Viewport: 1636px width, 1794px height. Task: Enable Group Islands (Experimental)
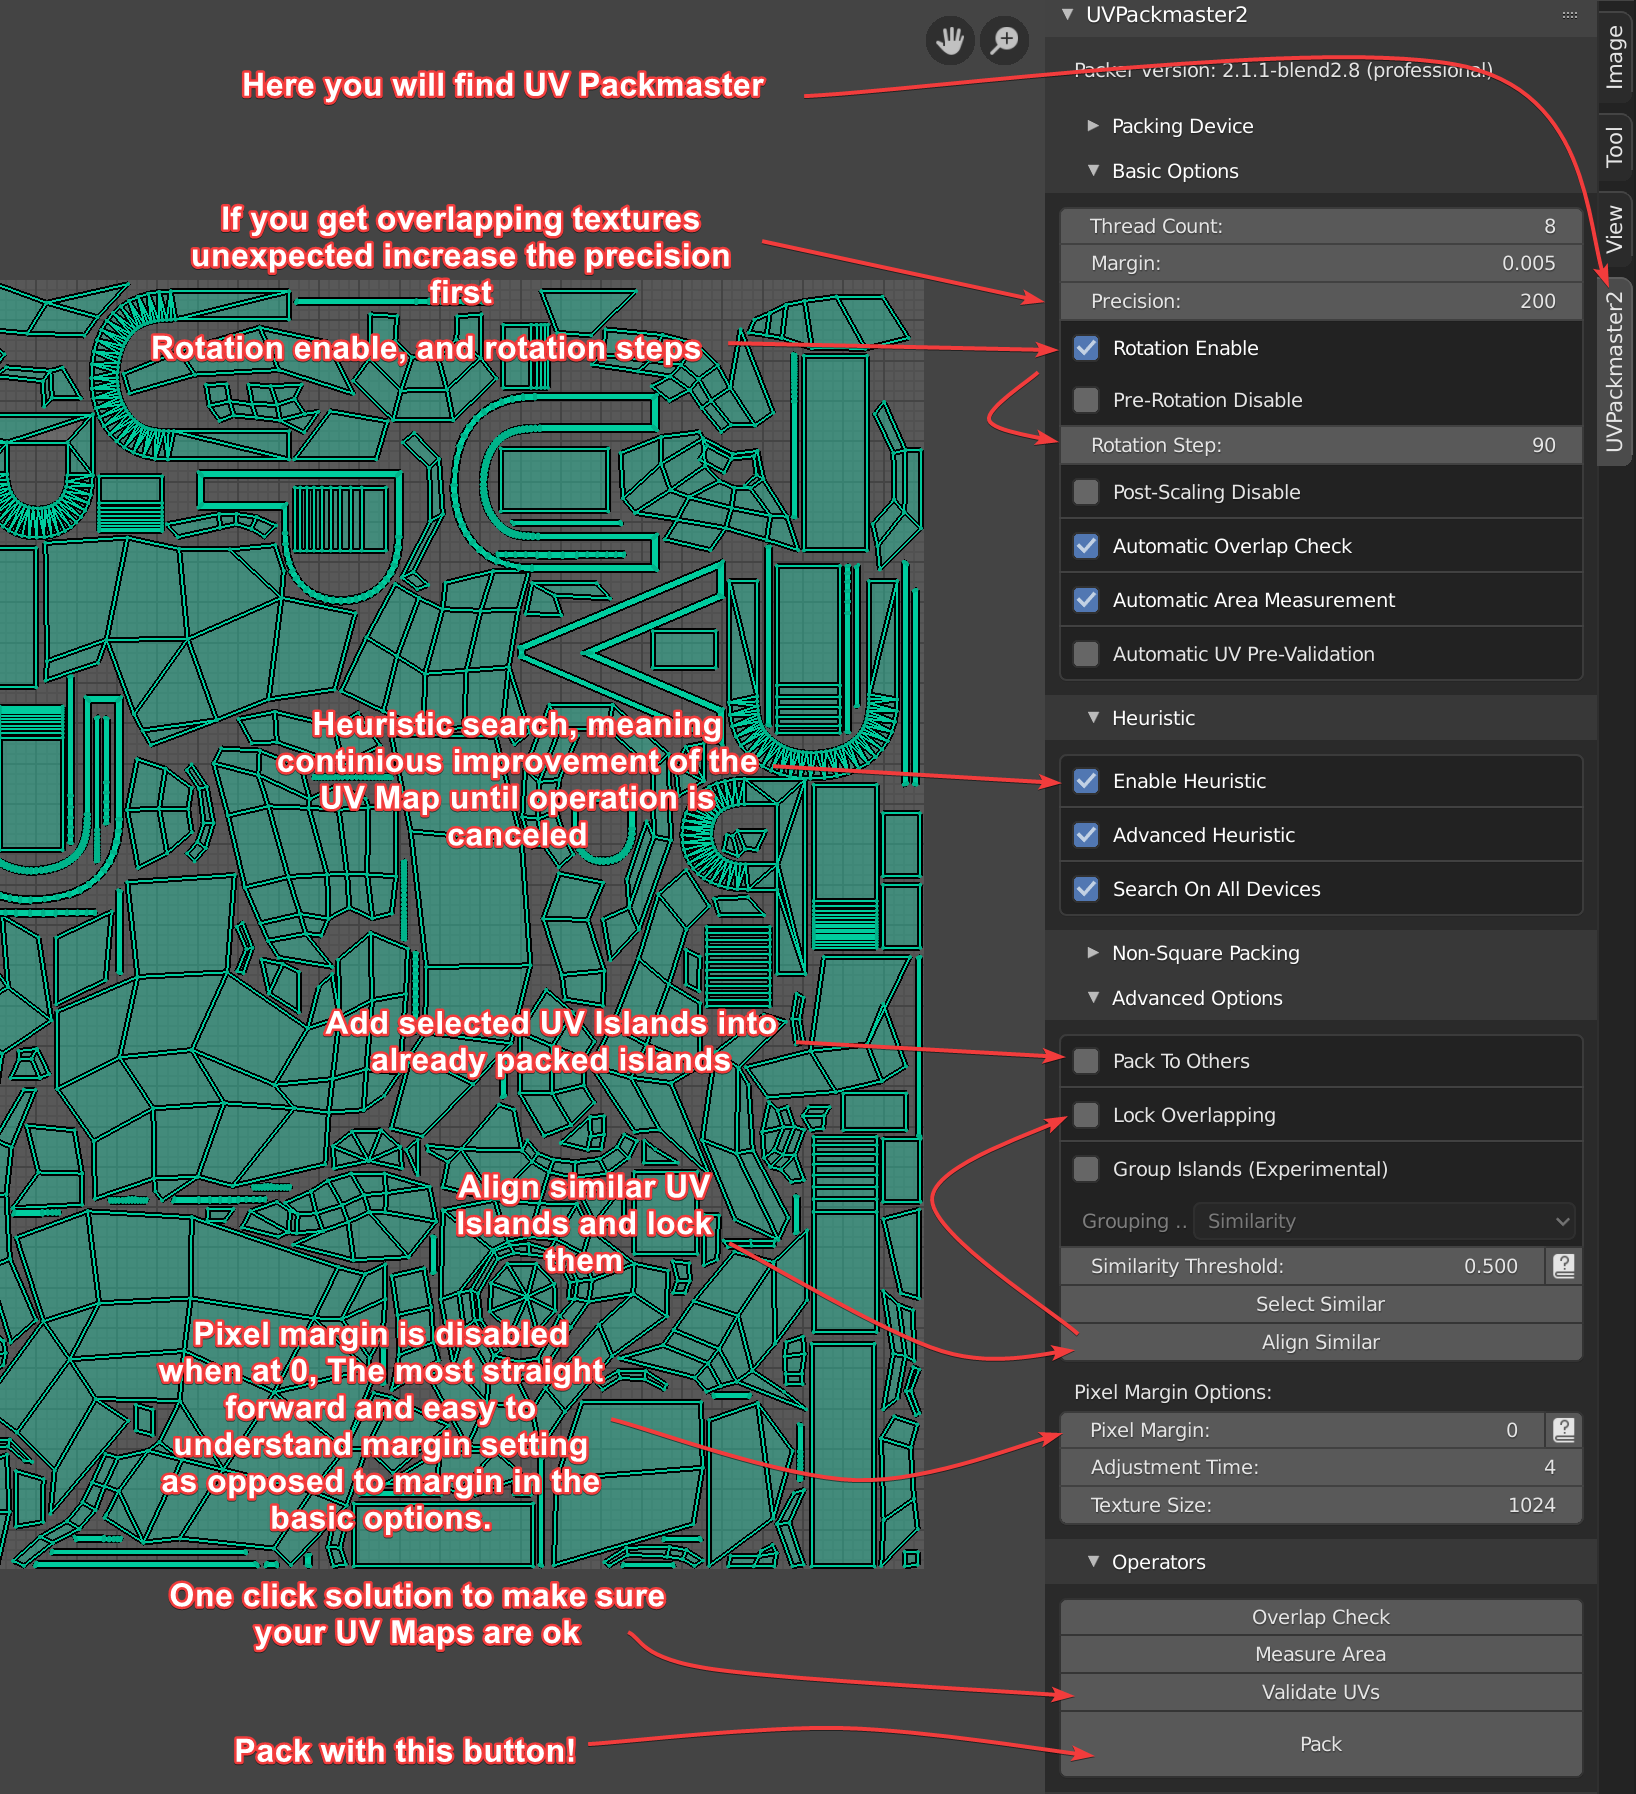tap(1086, 1169)
